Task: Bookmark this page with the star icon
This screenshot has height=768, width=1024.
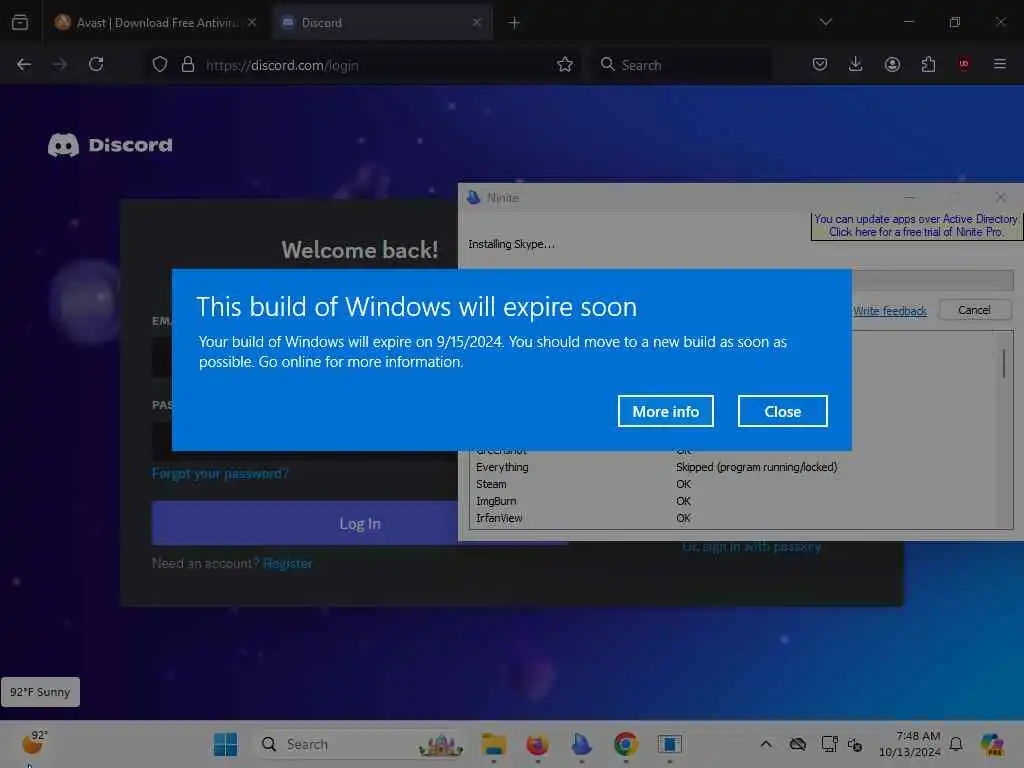Action: click(565, 65)
